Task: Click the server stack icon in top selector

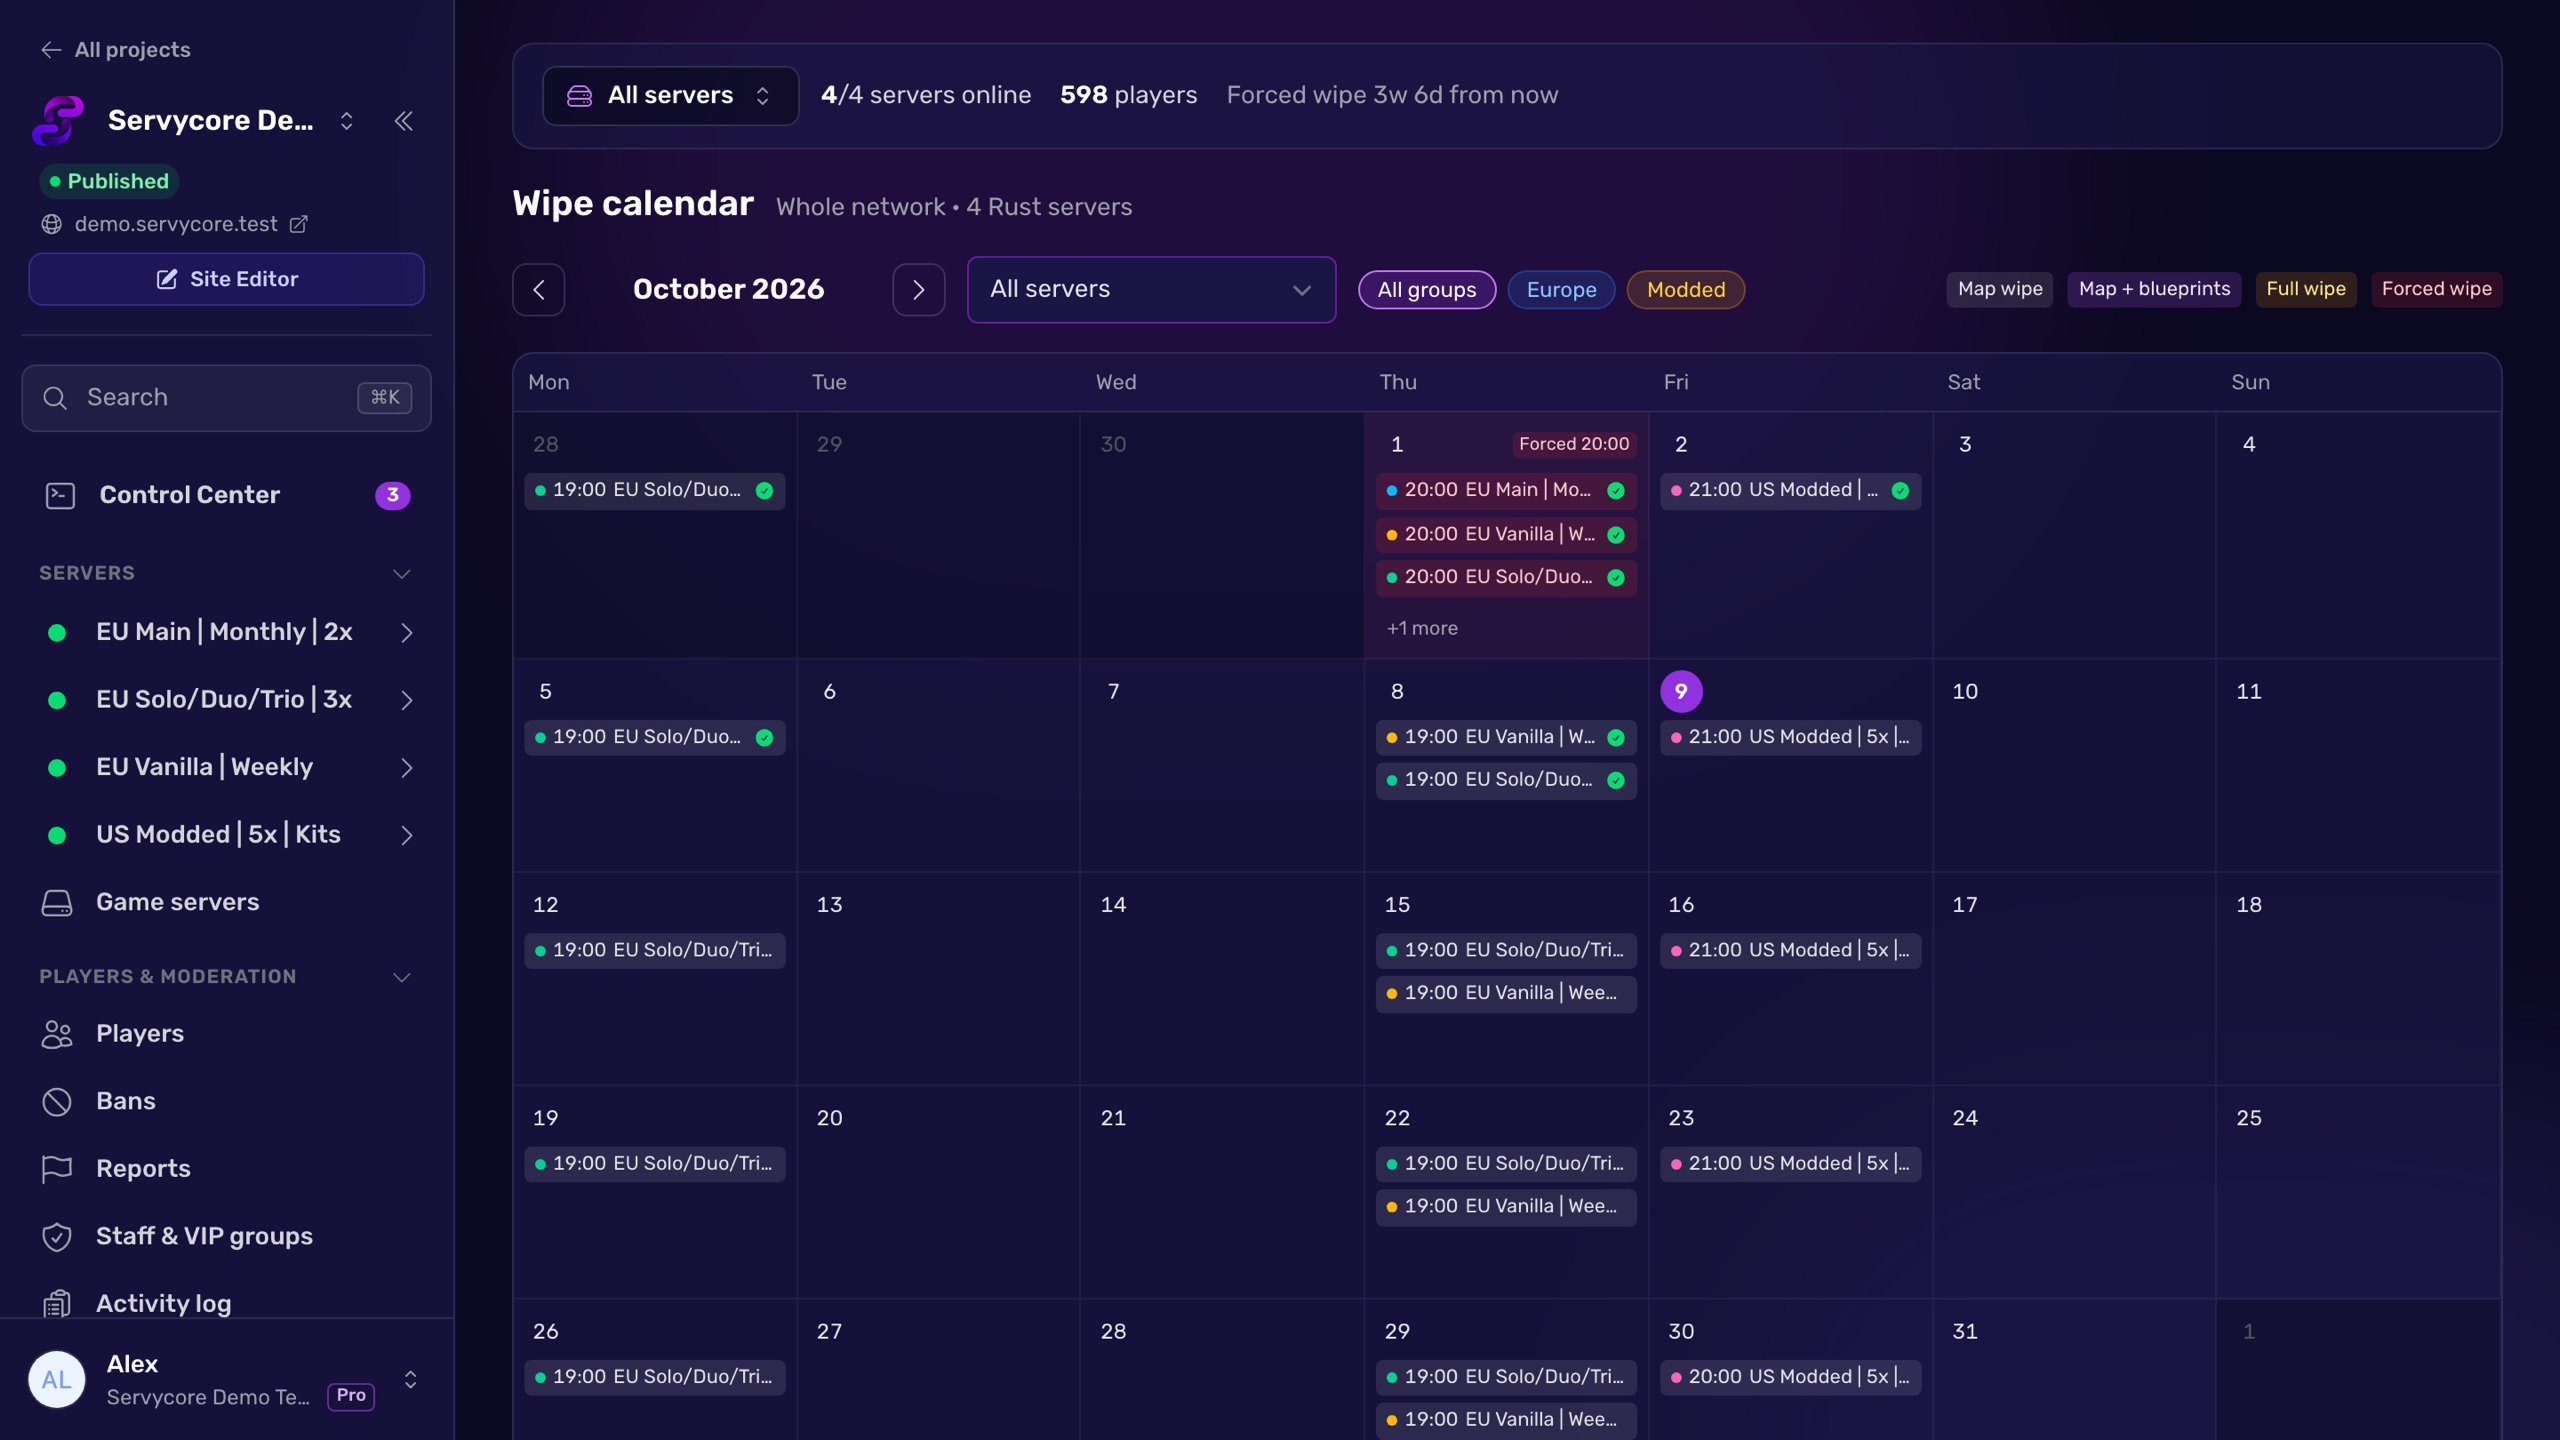Action: [x=579, y=96]
